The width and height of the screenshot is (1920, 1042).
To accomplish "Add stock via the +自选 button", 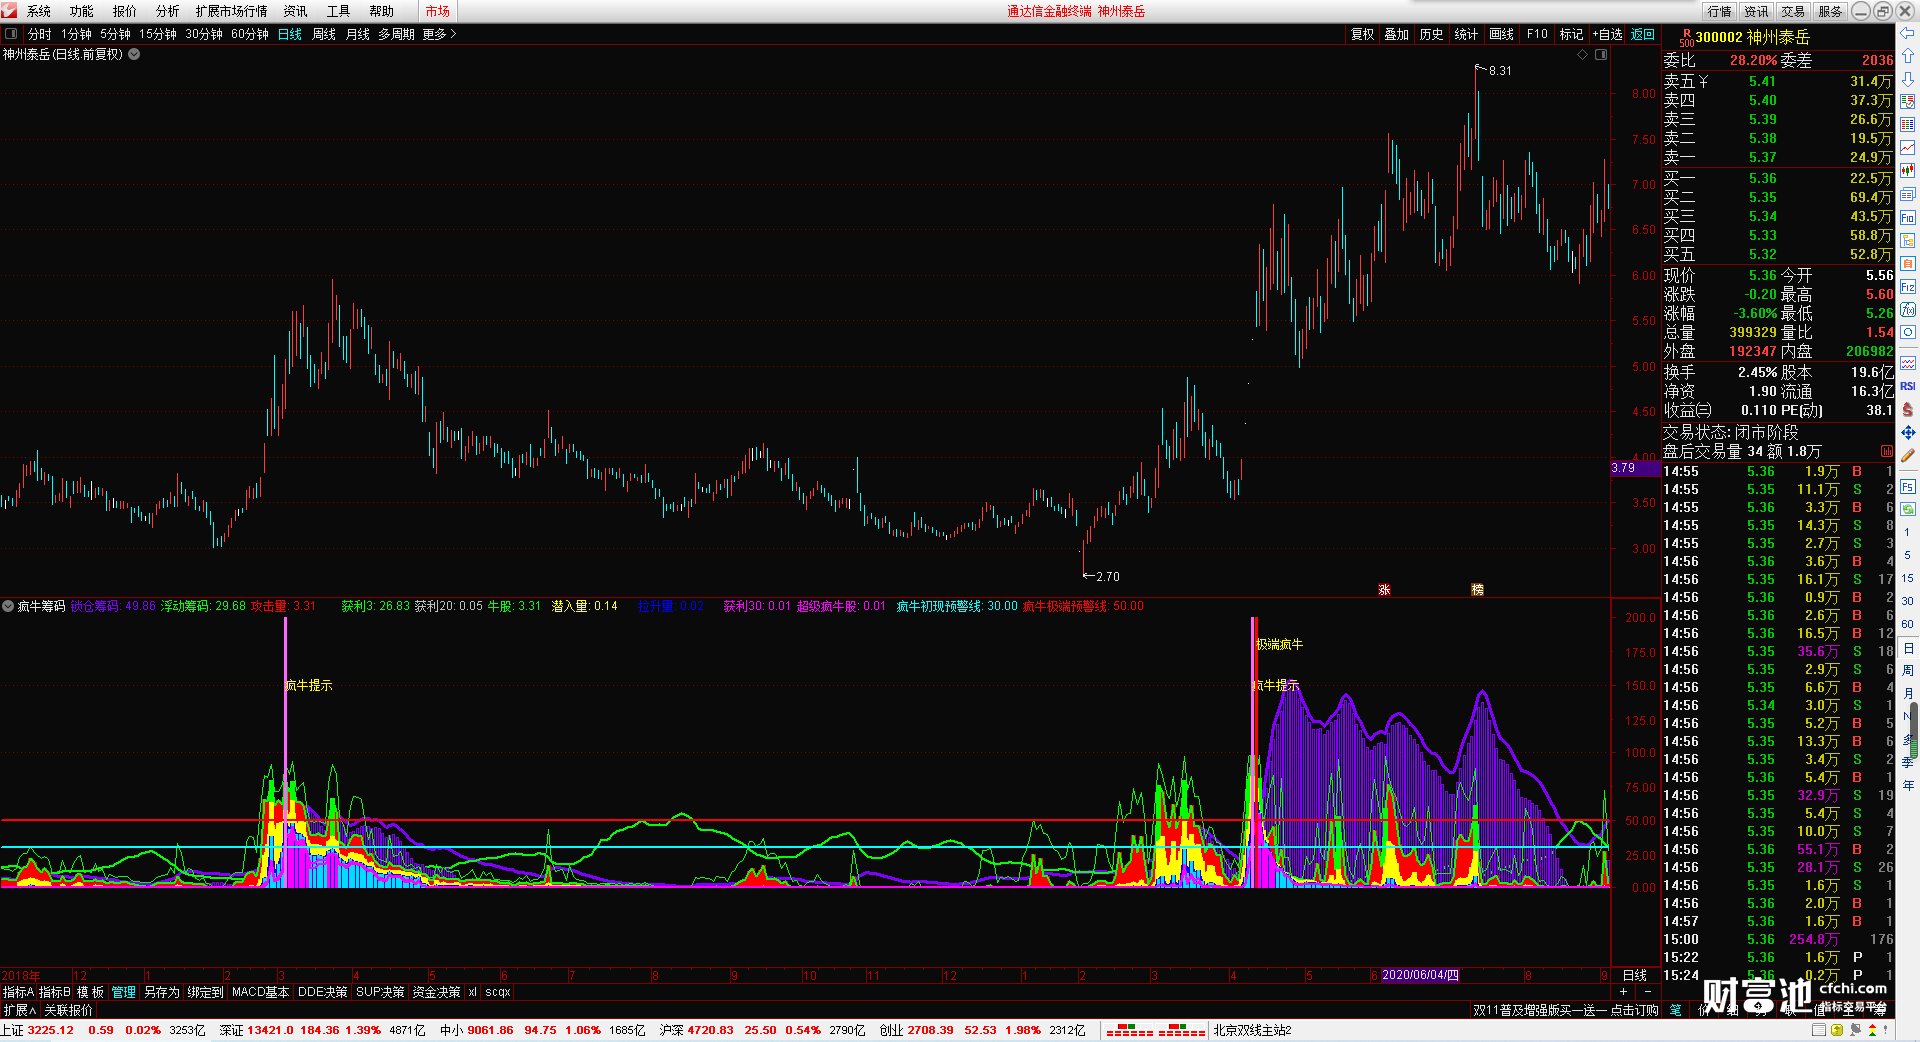I will (1607, 34).
